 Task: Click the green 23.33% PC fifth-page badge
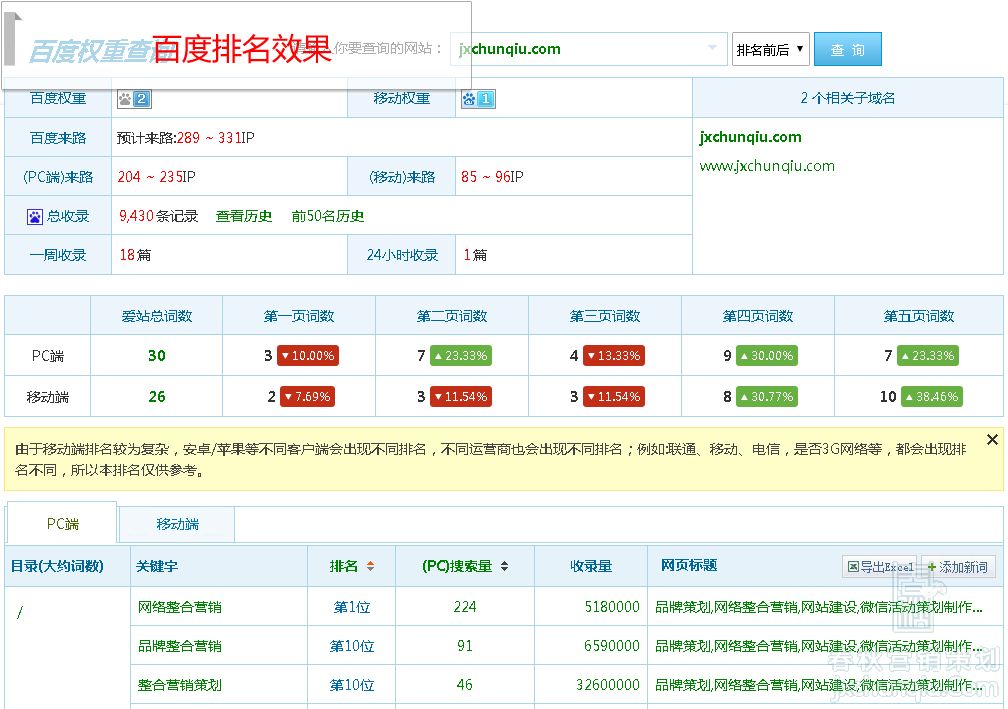click(x=928, y=355)
